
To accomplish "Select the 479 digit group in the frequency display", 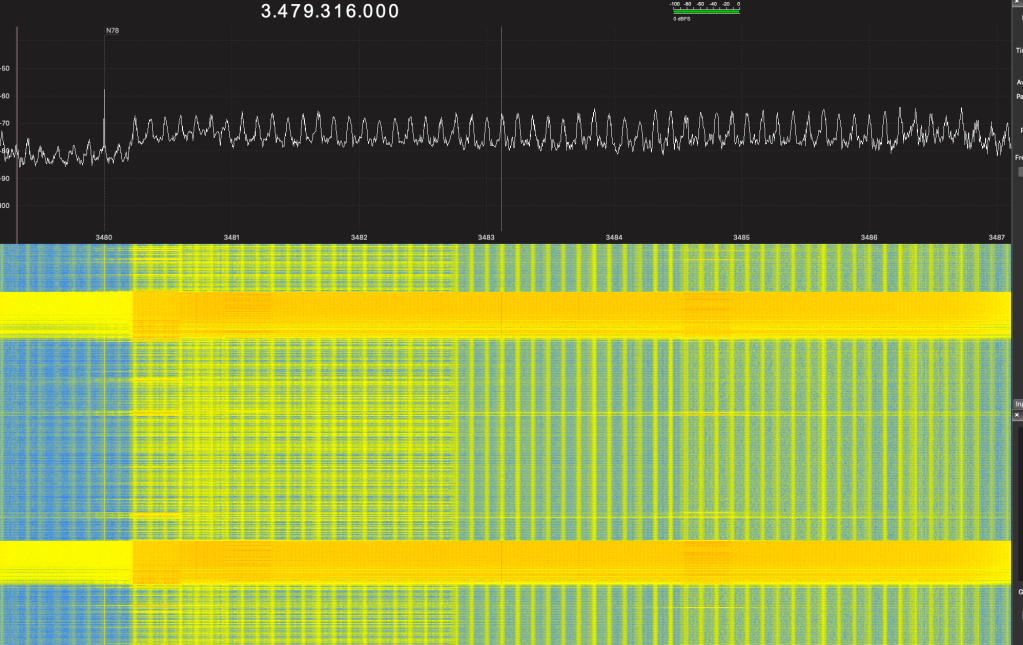I will [x=296, y=12].
